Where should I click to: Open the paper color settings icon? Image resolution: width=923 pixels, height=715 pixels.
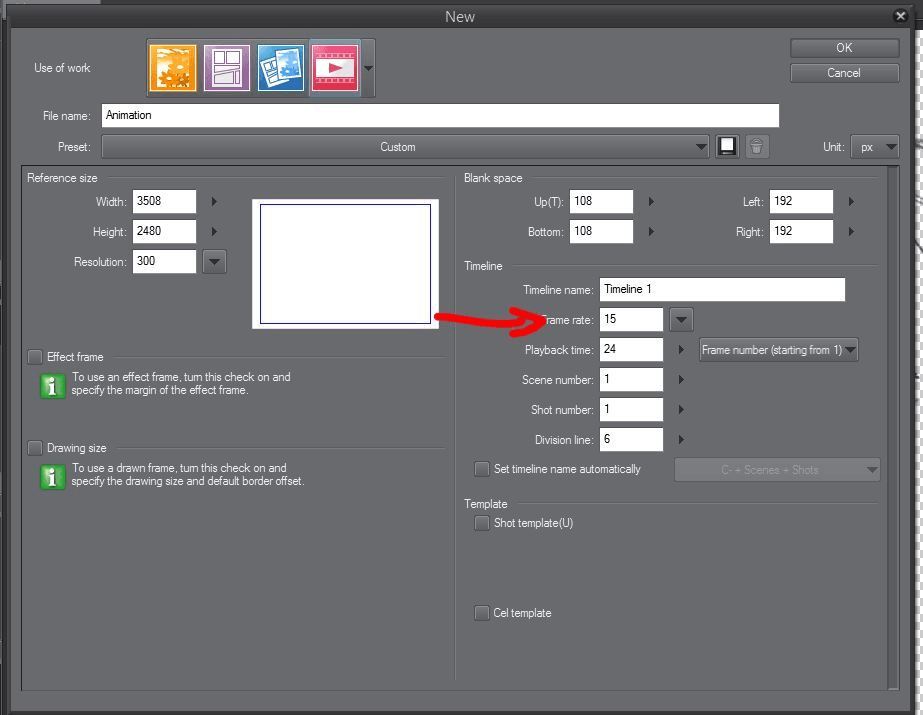727,146
